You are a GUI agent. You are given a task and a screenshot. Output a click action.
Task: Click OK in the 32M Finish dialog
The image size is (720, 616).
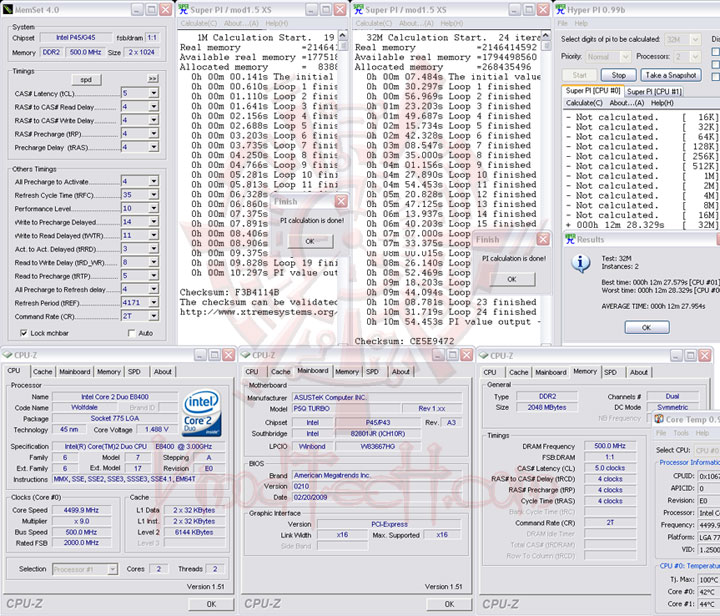512,279
